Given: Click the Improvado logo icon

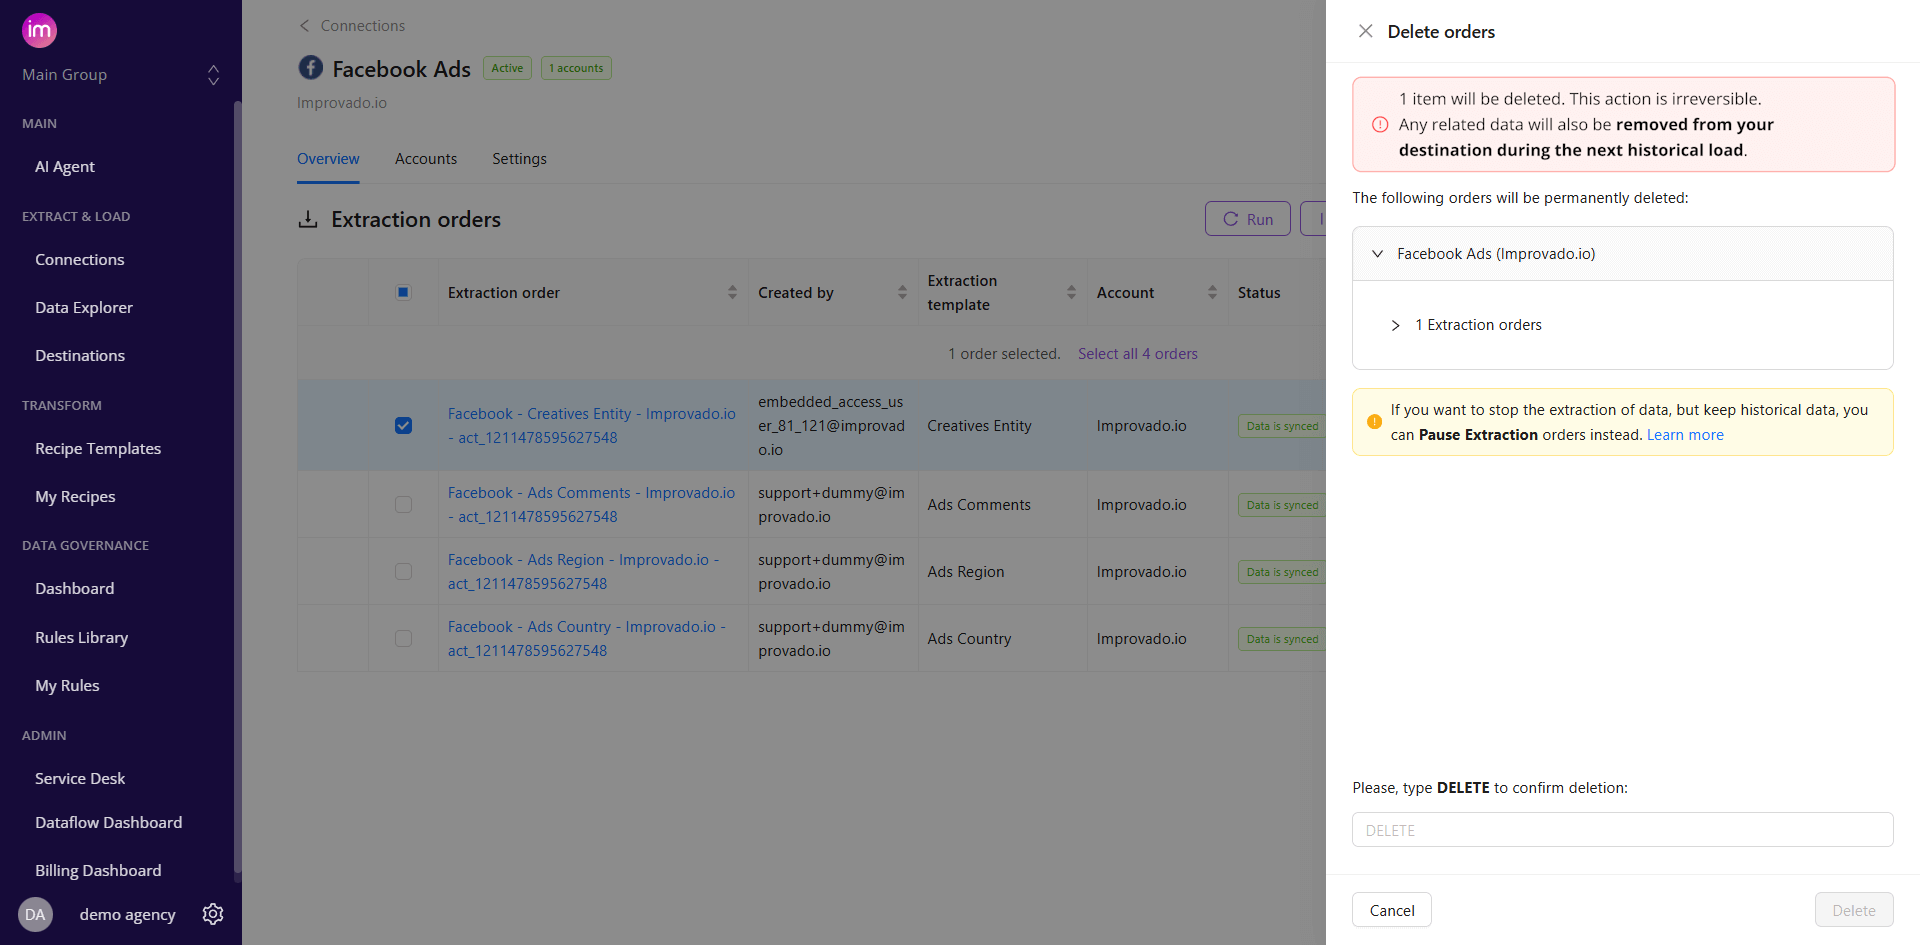Looking at the screenshot, I should (x=39, y=30).
